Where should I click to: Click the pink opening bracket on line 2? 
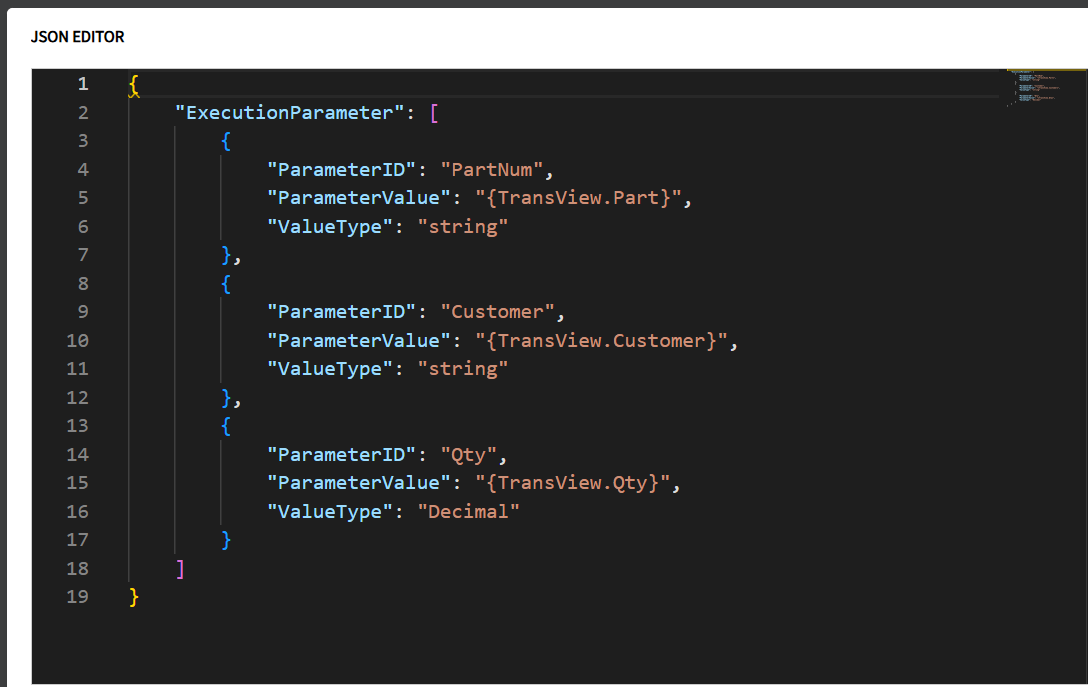(x=434, y=112)
